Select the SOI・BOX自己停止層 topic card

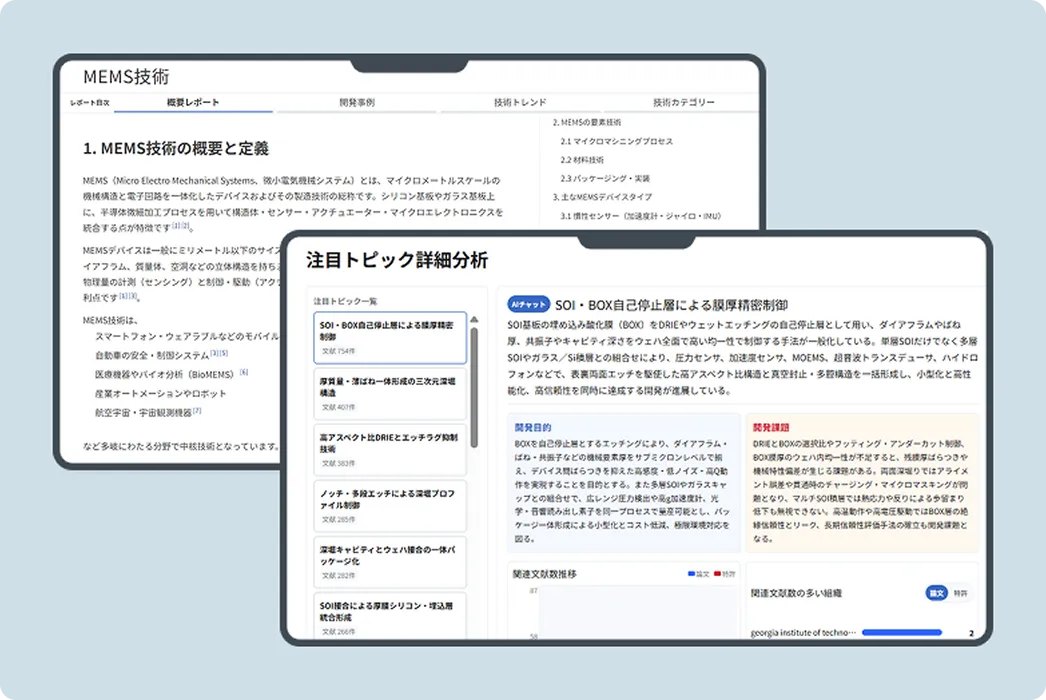tap(391, 339)
